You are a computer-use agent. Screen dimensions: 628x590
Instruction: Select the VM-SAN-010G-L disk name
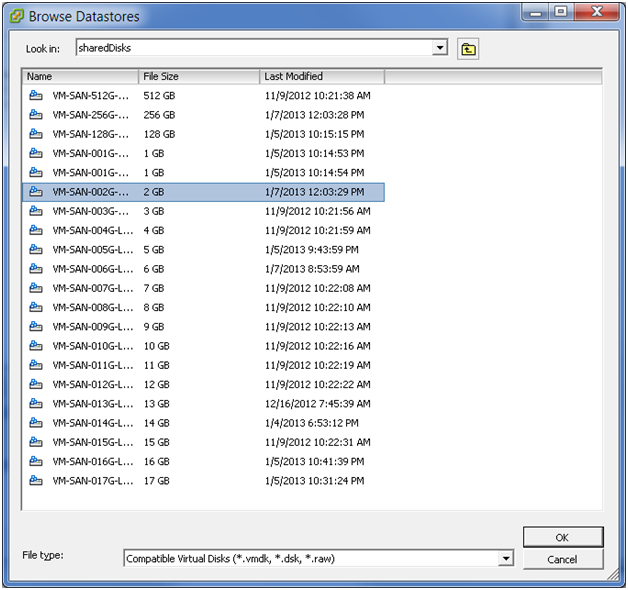pos(93,346)
